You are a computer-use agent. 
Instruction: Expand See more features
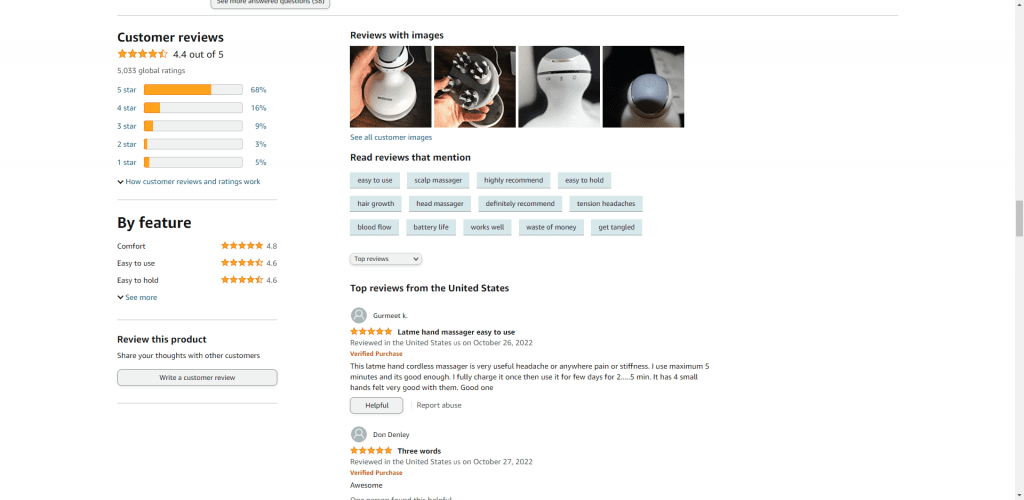[137, 297]
